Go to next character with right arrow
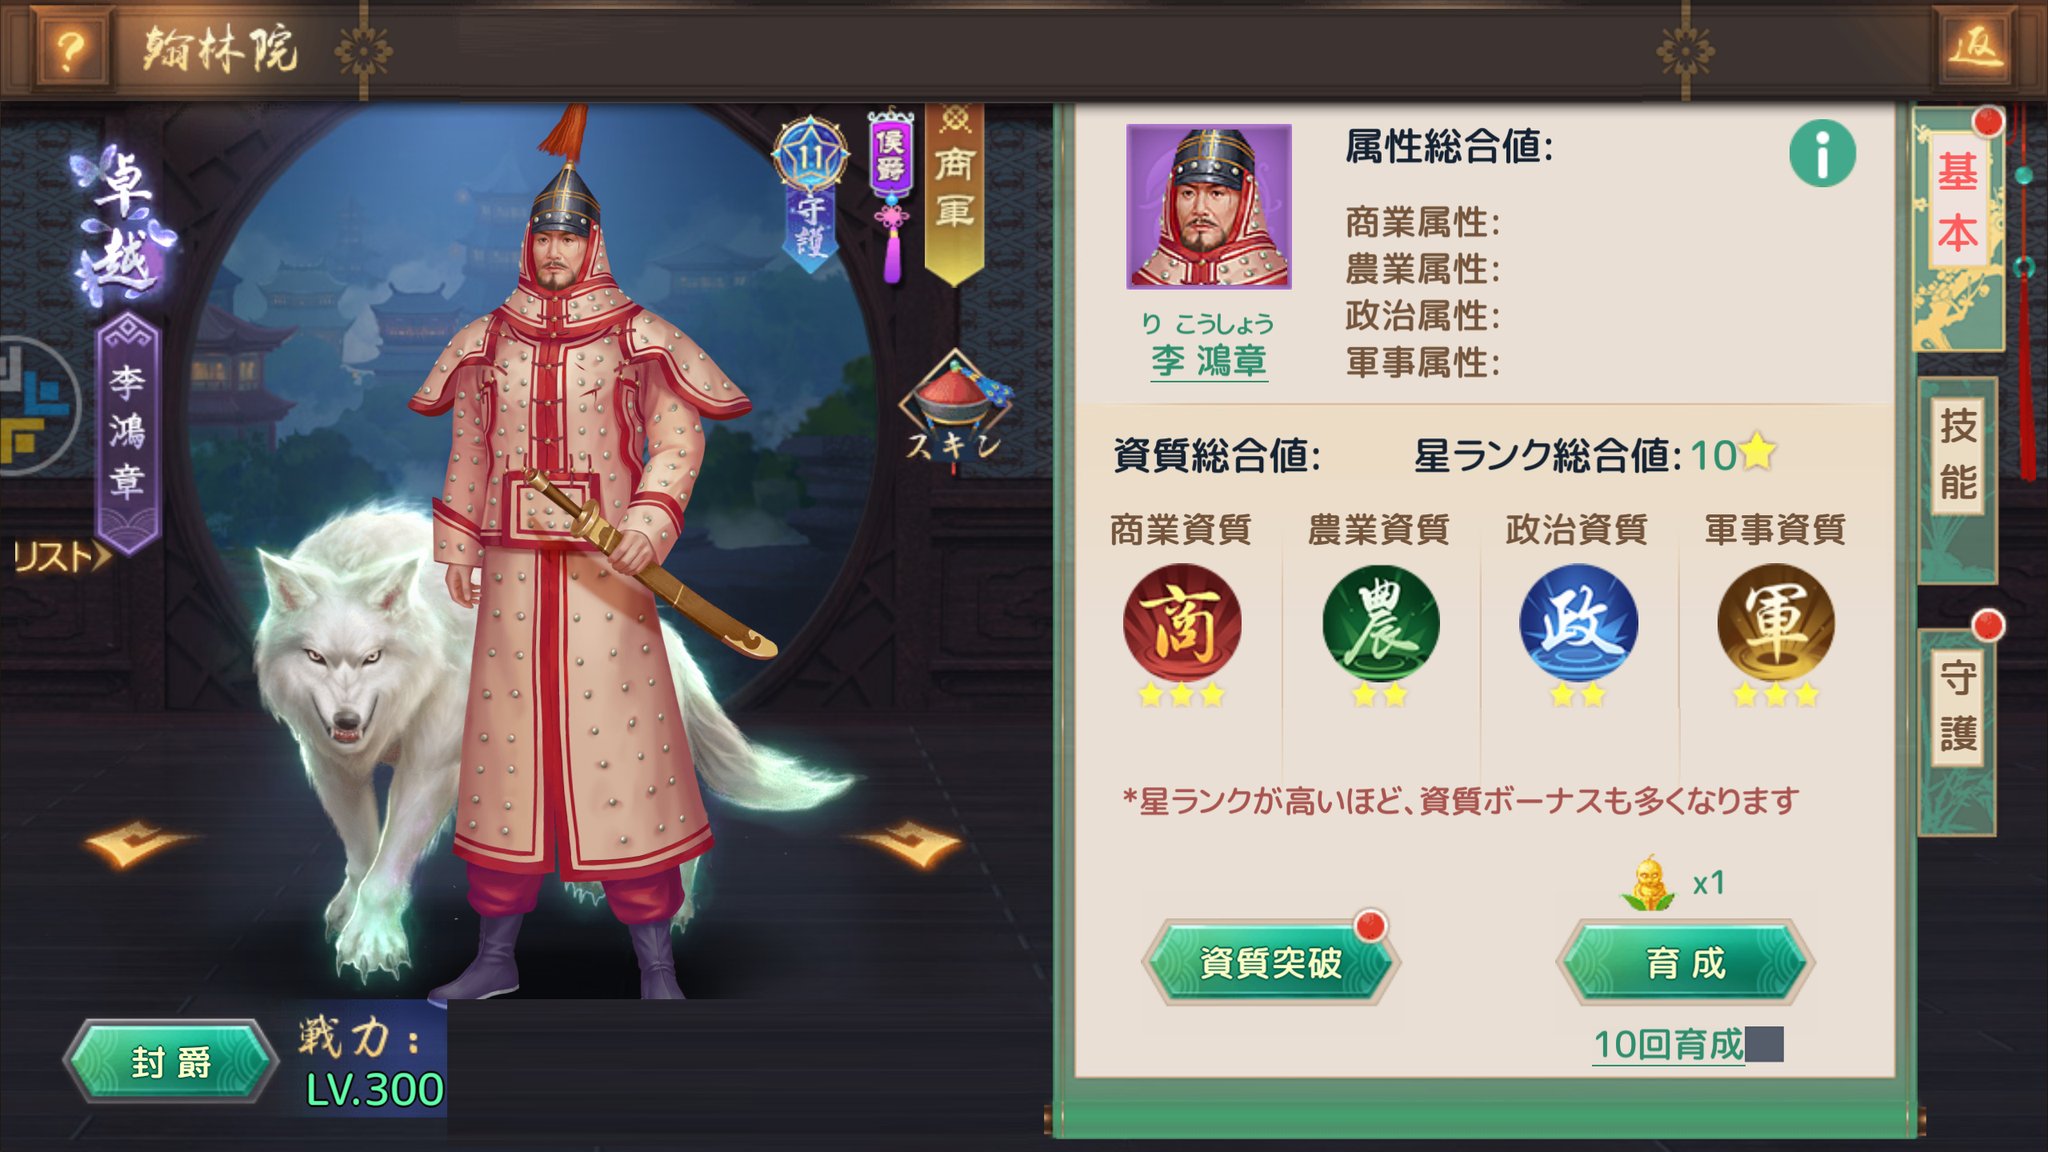This screenshot has width=2048, height=1152. (x=910, y=844)
